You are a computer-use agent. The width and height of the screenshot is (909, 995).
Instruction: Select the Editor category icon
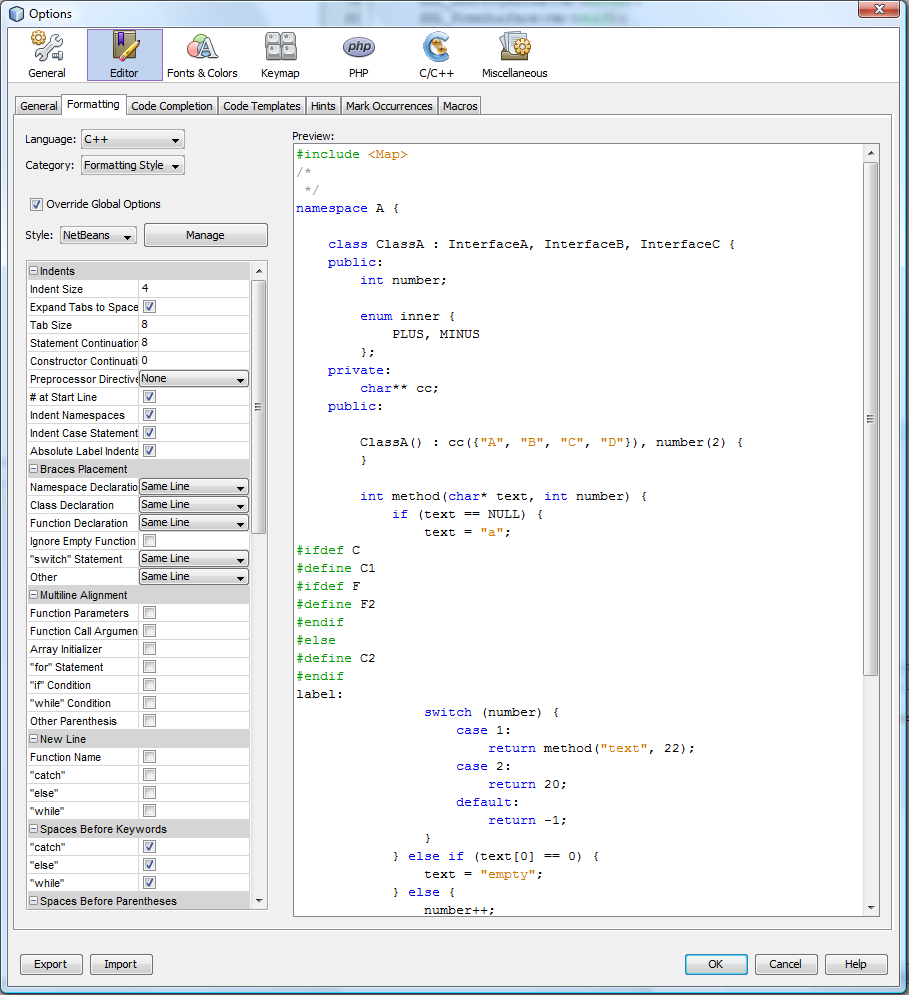click(124, 55)
